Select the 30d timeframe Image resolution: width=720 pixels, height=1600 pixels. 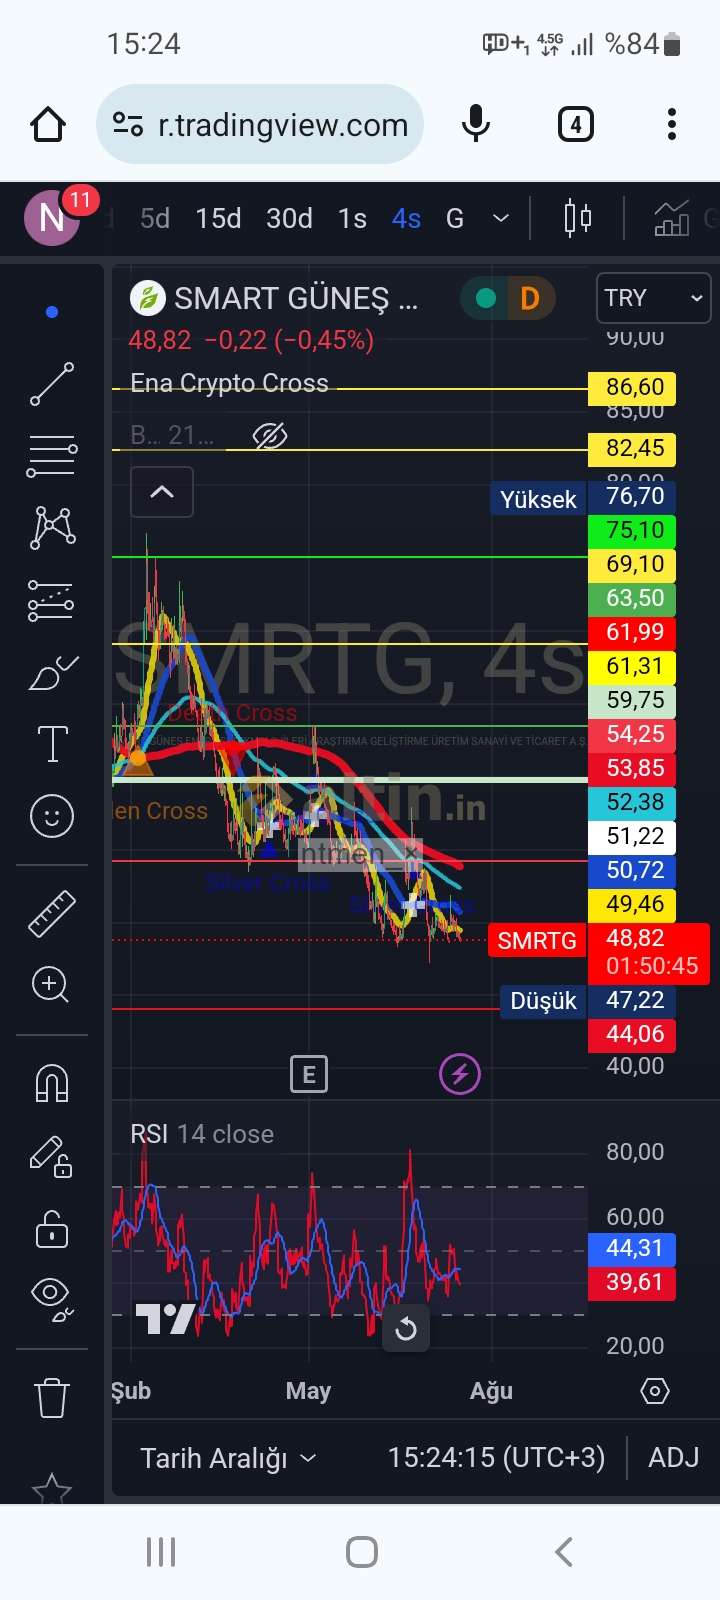[x=289, y=218]
